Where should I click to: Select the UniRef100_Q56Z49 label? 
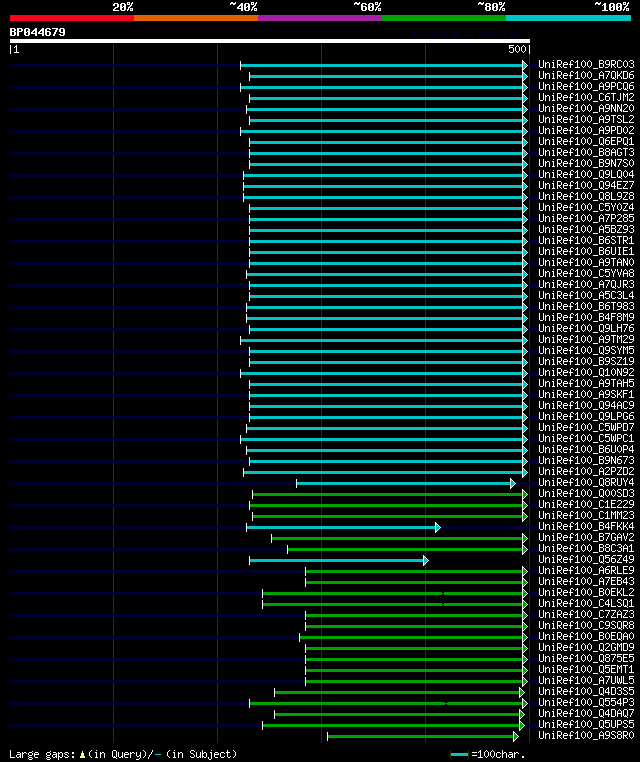point(586,559)
